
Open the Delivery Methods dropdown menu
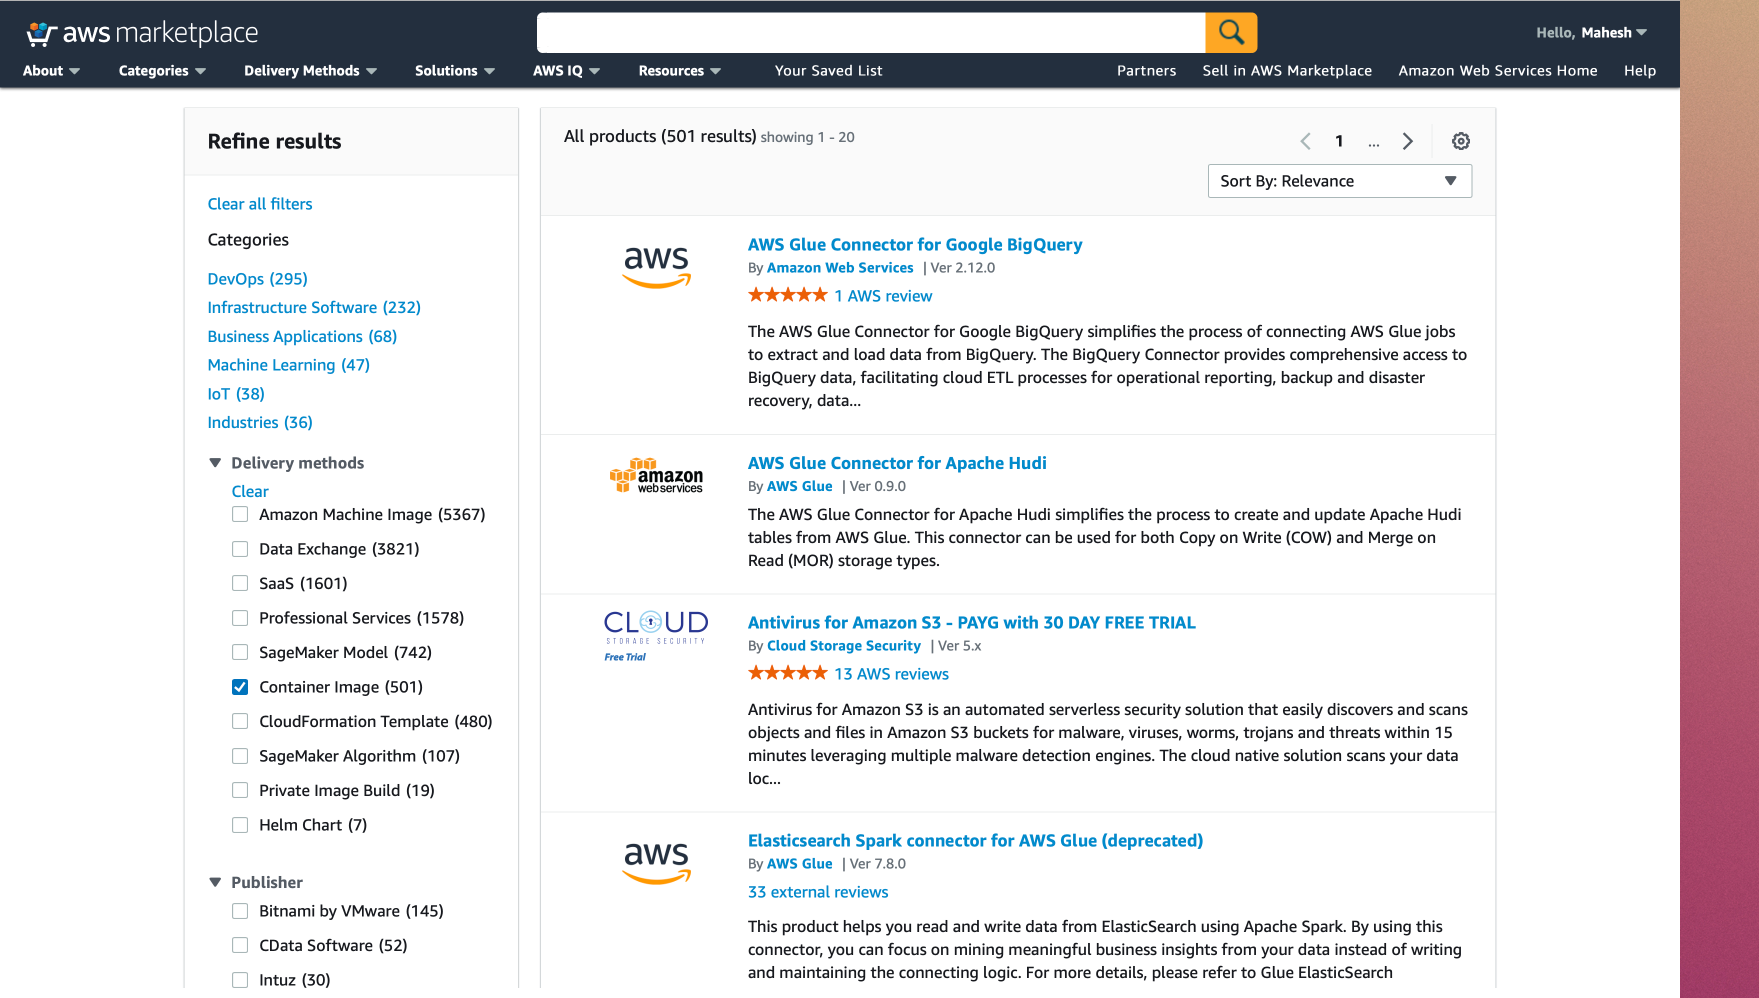pyautogui.click(x=311, y=70)
